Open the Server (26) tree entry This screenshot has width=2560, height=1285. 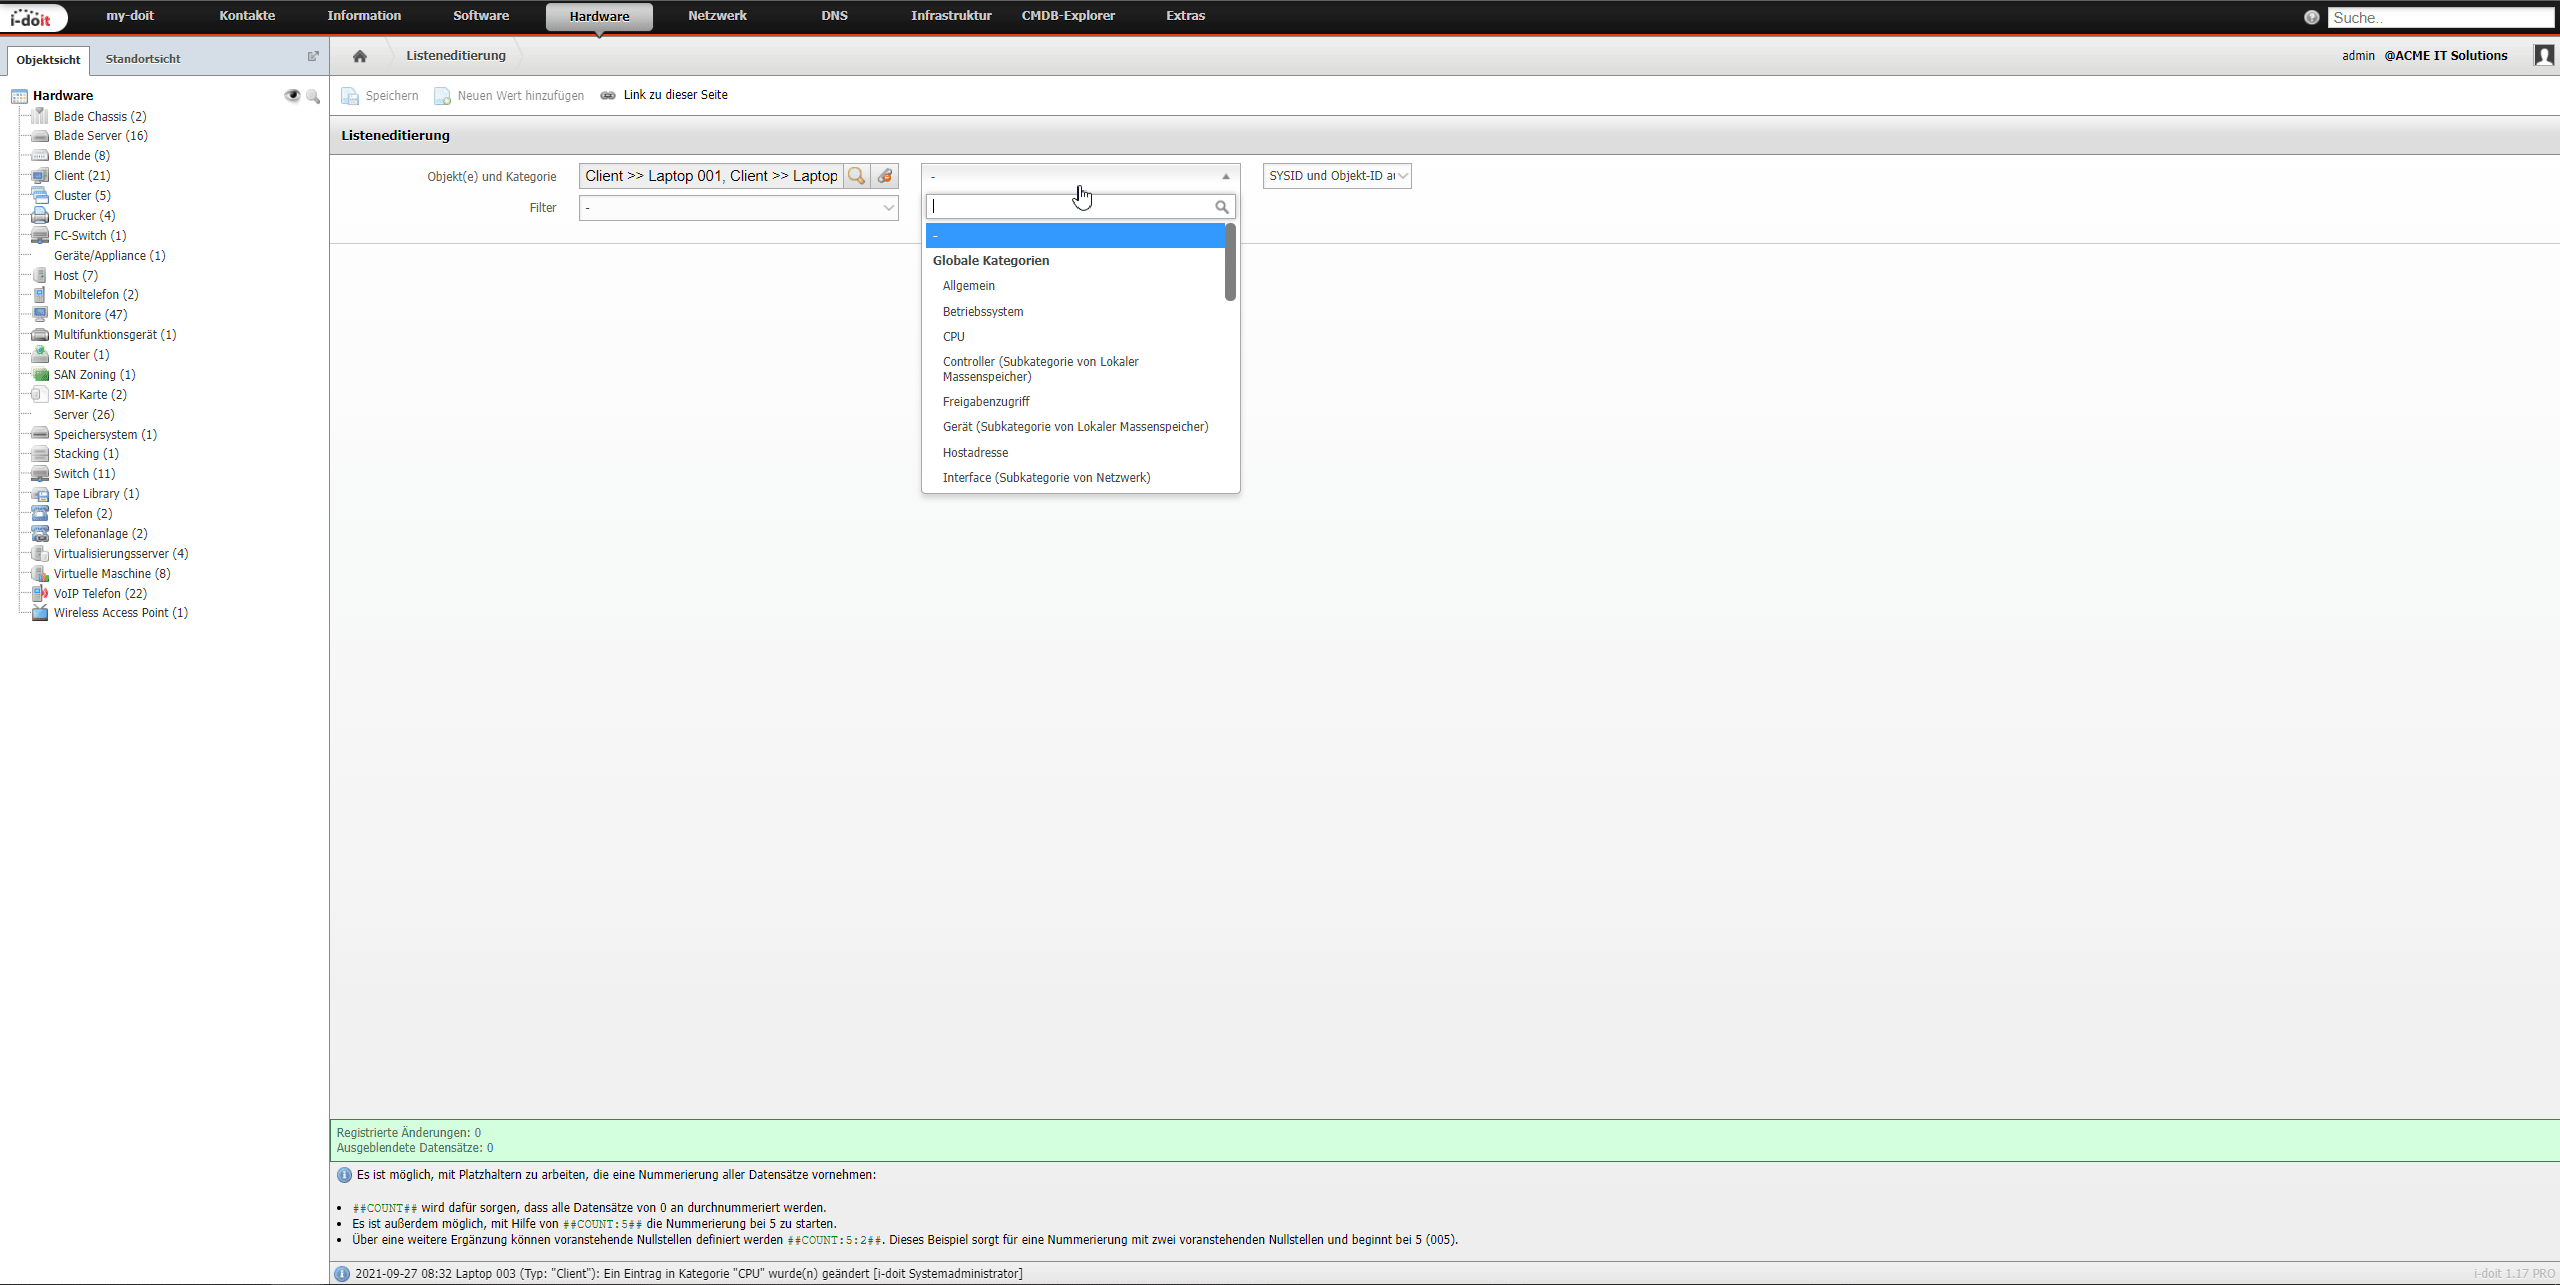[84, 415]
